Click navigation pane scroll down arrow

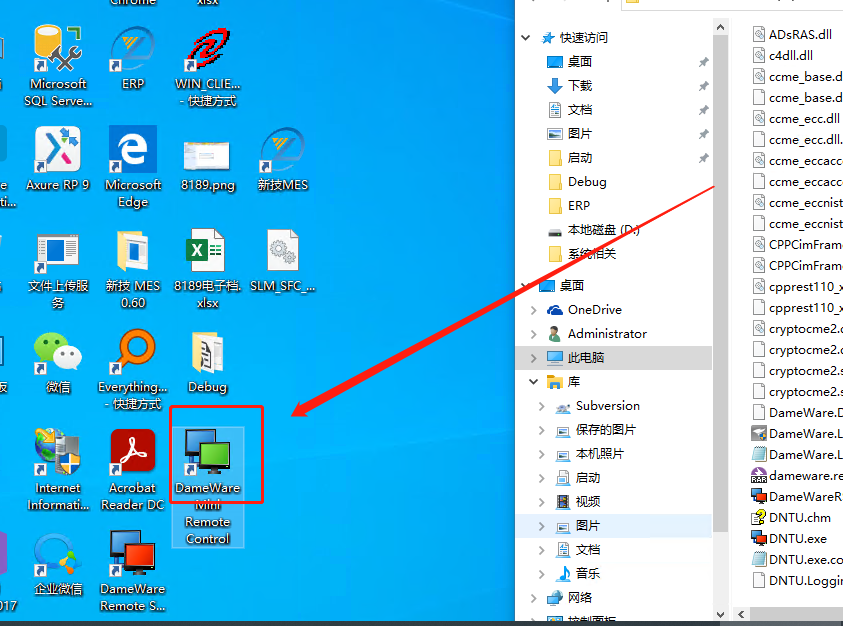[x=721, y=614]
